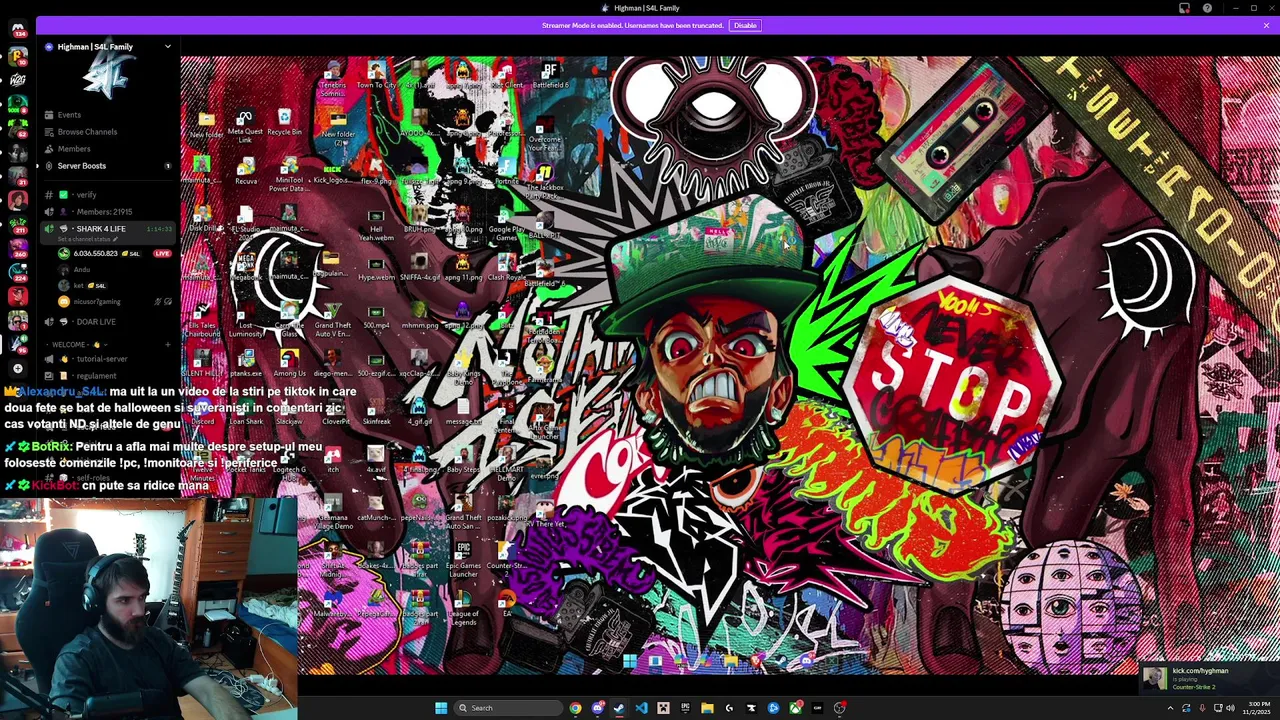The width and height of the screenshot is (1280, 720).
Task: Select League of Legends desktop shortcut
Action: pos(463,608)
